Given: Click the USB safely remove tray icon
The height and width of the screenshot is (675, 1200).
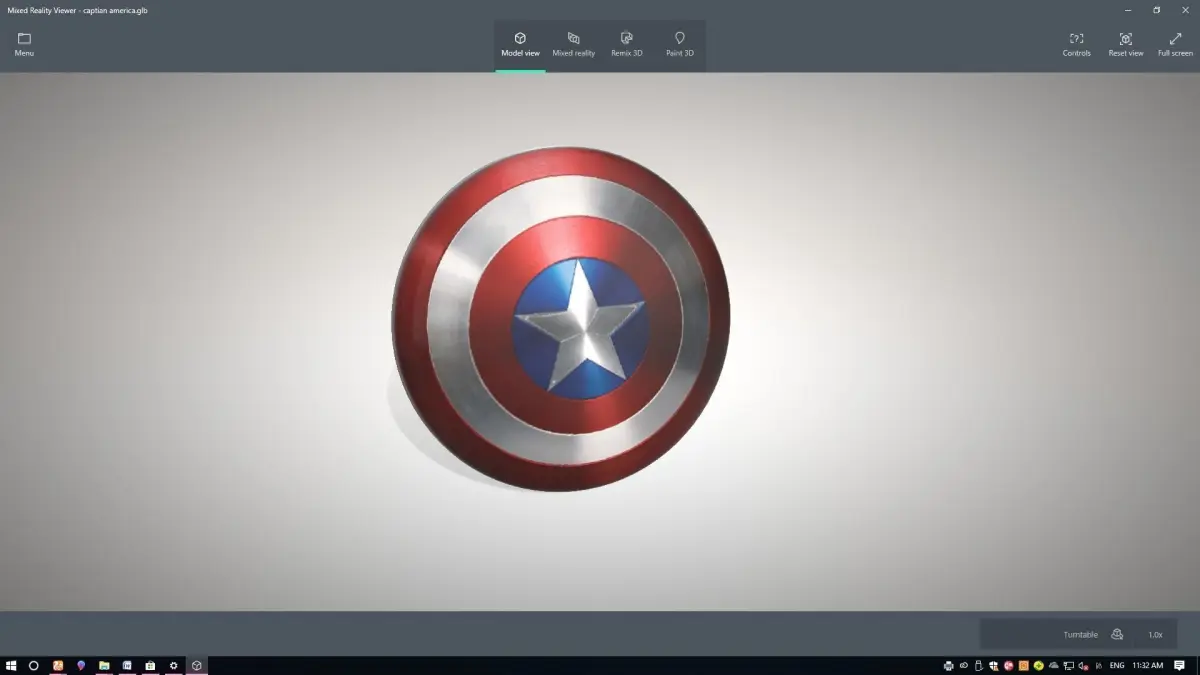Looking at the screenshot, I should (x=978, y=665).
